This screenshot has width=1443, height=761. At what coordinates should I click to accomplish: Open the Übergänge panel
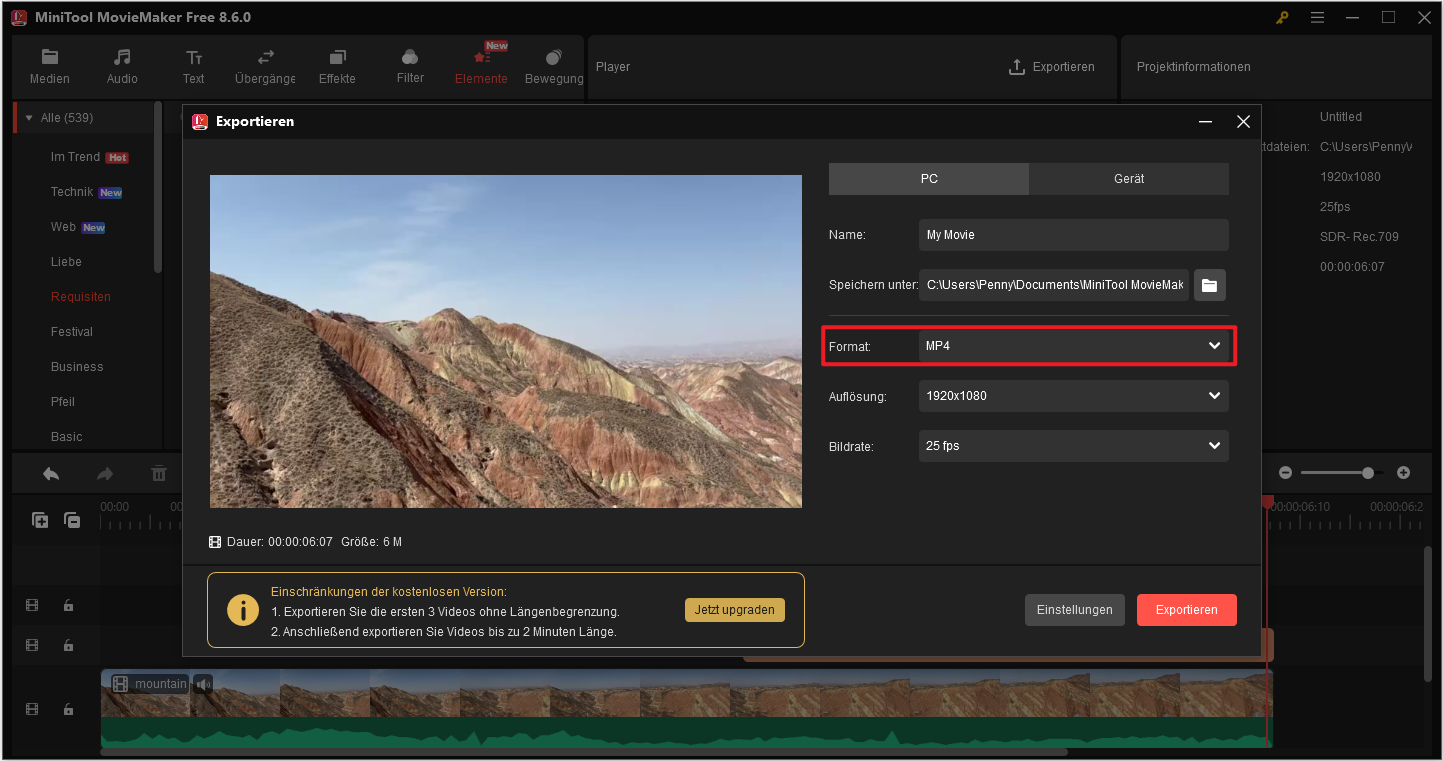click(x=264, y=65)
